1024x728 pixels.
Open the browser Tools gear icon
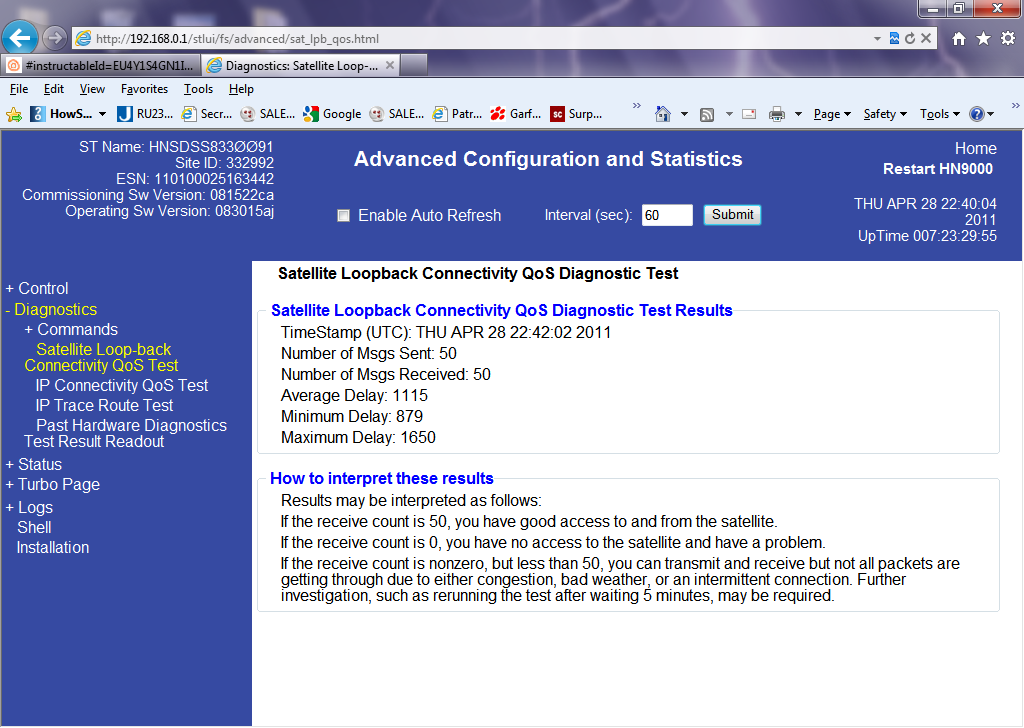[1008, 39]
